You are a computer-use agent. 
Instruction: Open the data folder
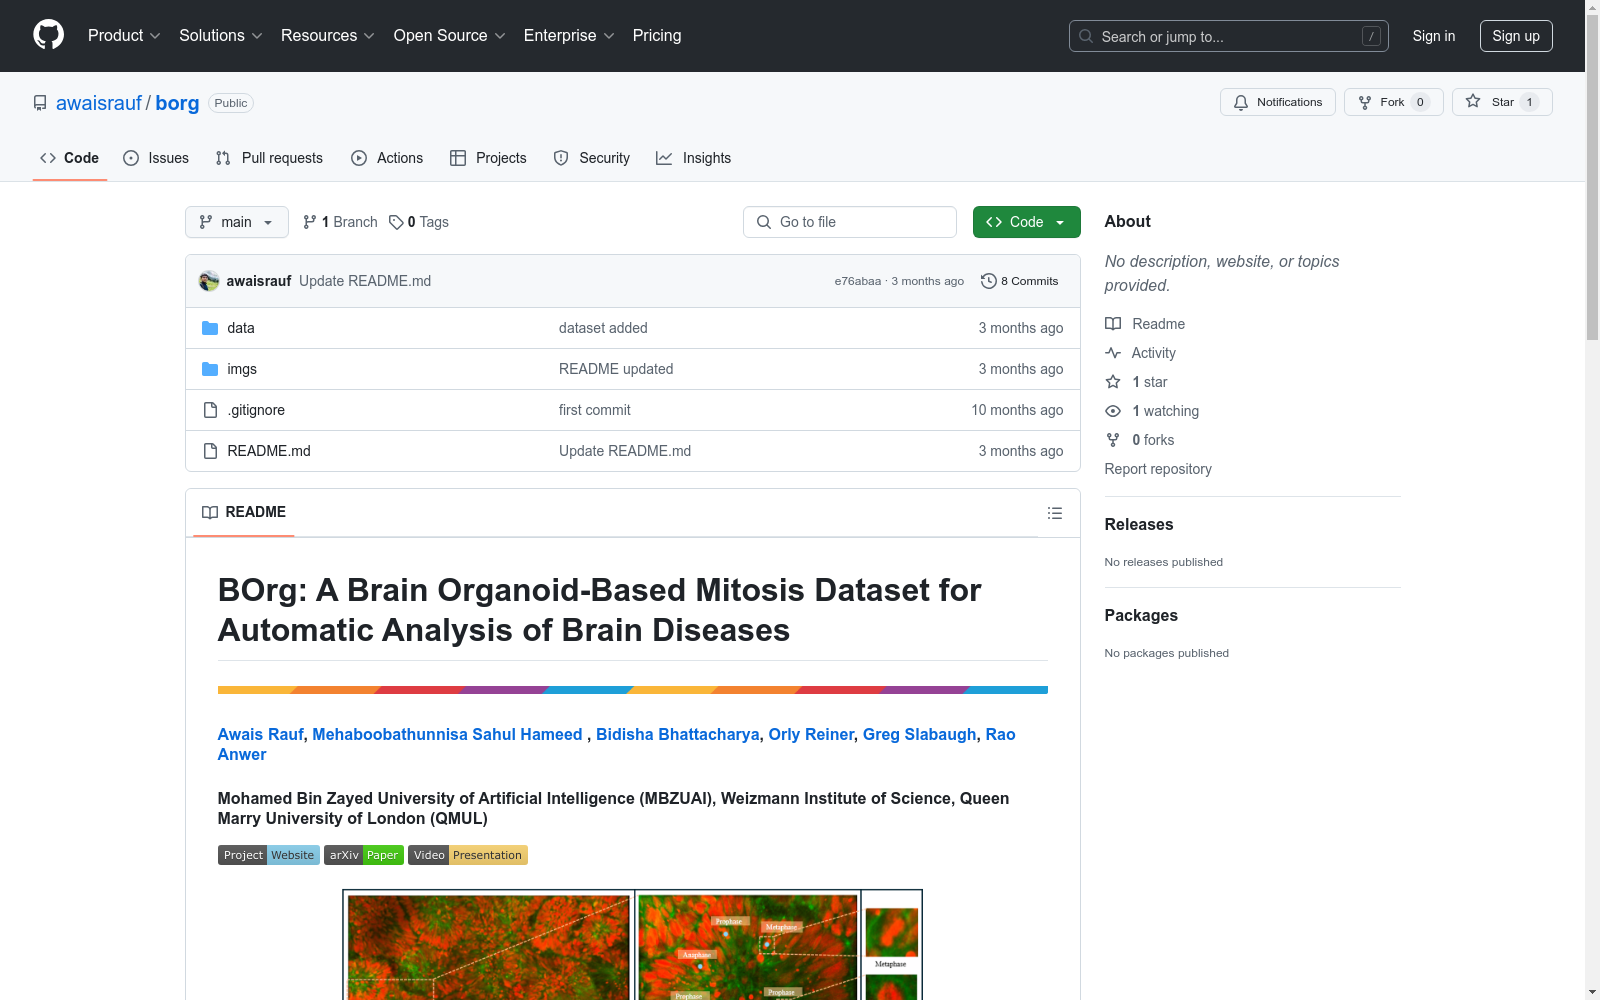click(x=241, y=328)
